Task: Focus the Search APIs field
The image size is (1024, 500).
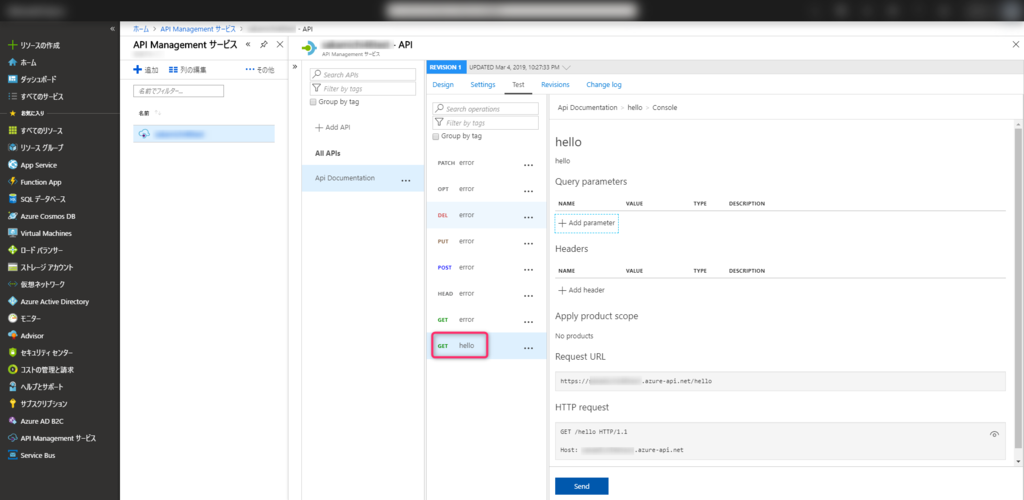Action: [x=362, y=75]
